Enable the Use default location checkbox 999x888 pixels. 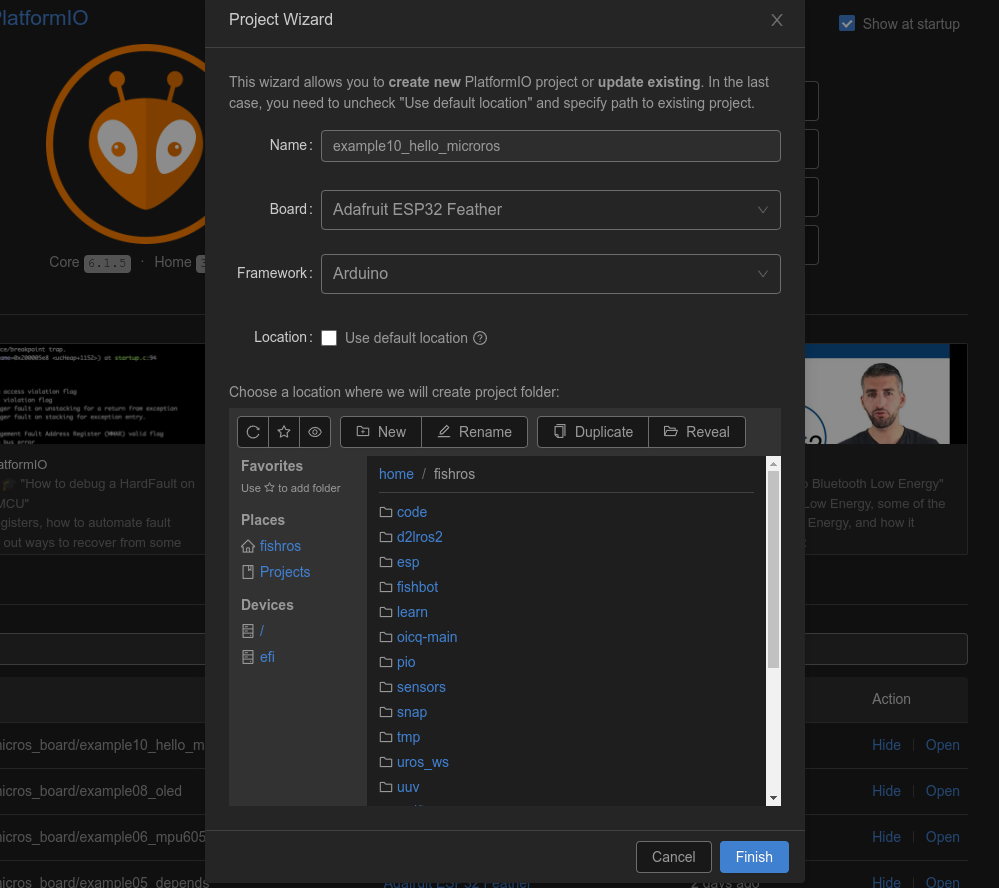pos(329,338)
